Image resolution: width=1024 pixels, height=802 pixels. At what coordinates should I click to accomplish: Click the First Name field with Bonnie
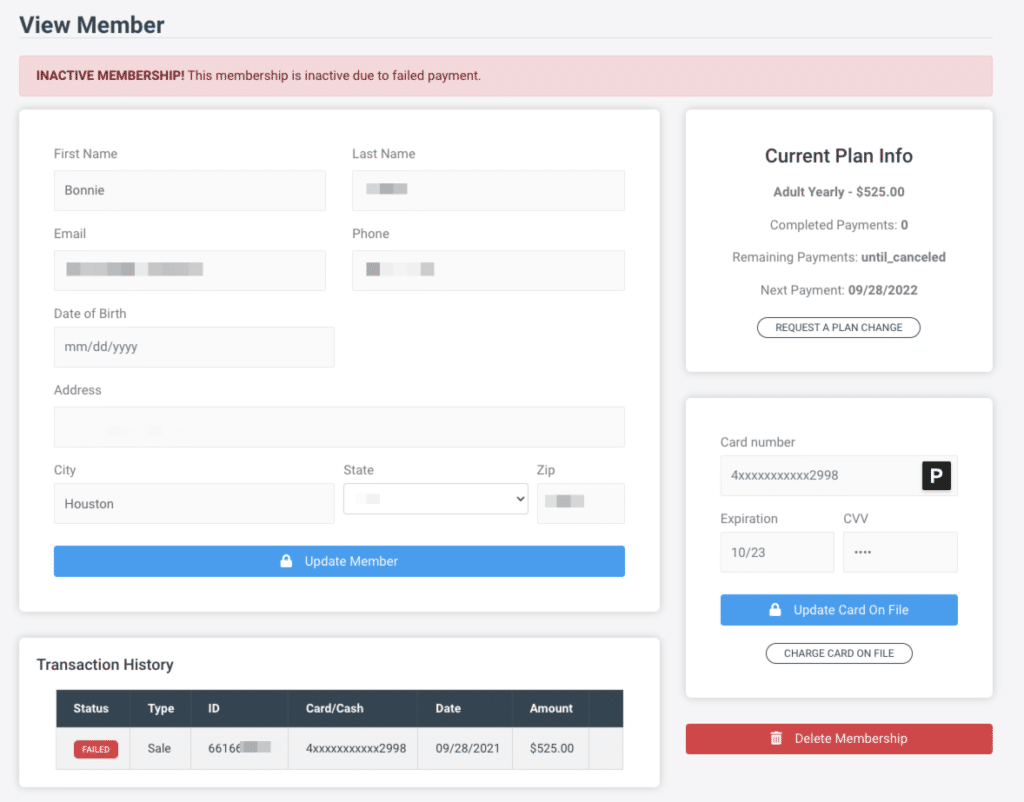tap(189, 191)
